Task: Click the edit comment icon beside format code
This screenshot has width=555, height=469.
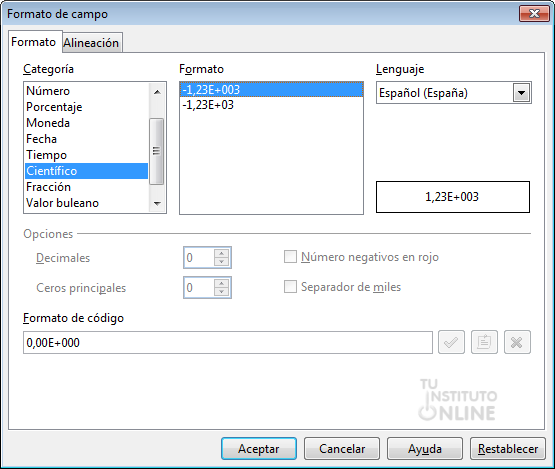Action: (x=484, y=342)
